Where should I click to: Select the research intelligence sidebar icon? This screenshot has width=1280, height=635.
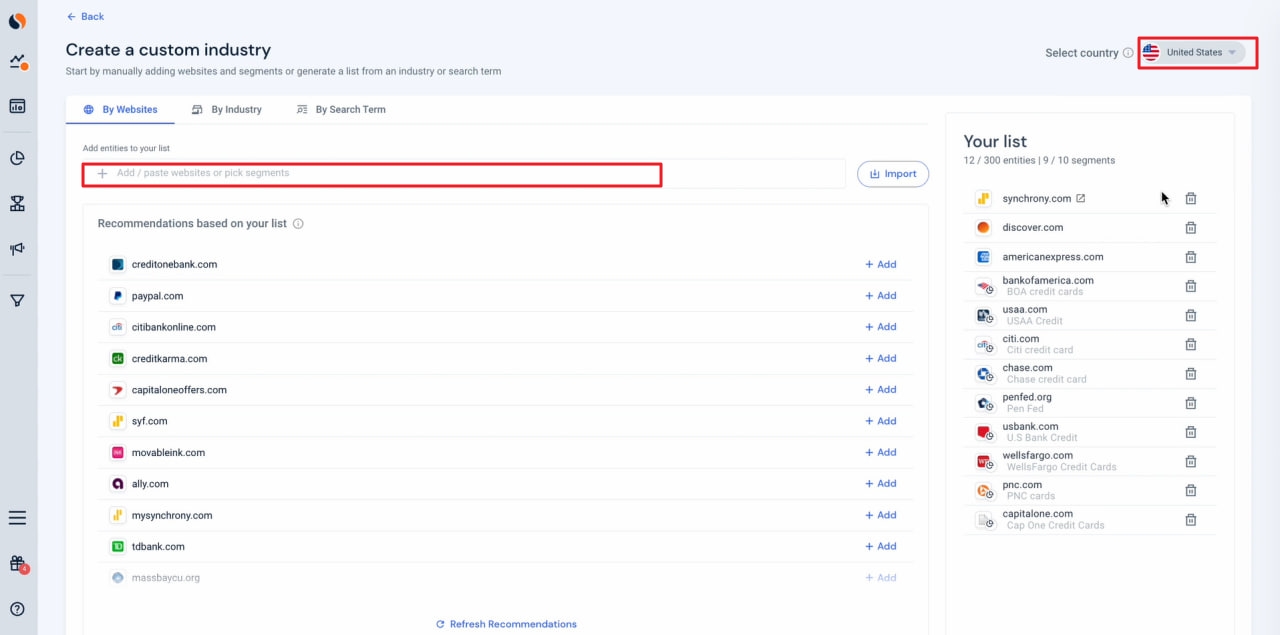click(17, 106)
